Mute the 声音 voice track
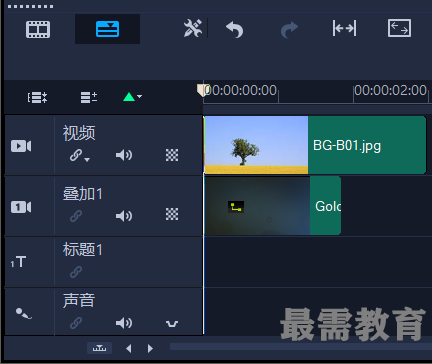The width and height of the screenshot is (432, 364). tap(124, 323)
